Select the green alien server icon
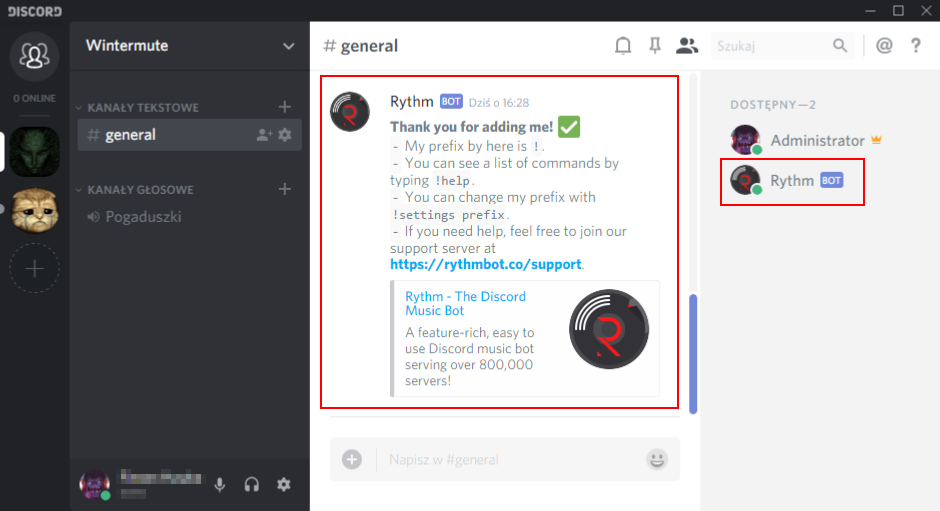The image size is (940, 511). (x=34, y=151)
